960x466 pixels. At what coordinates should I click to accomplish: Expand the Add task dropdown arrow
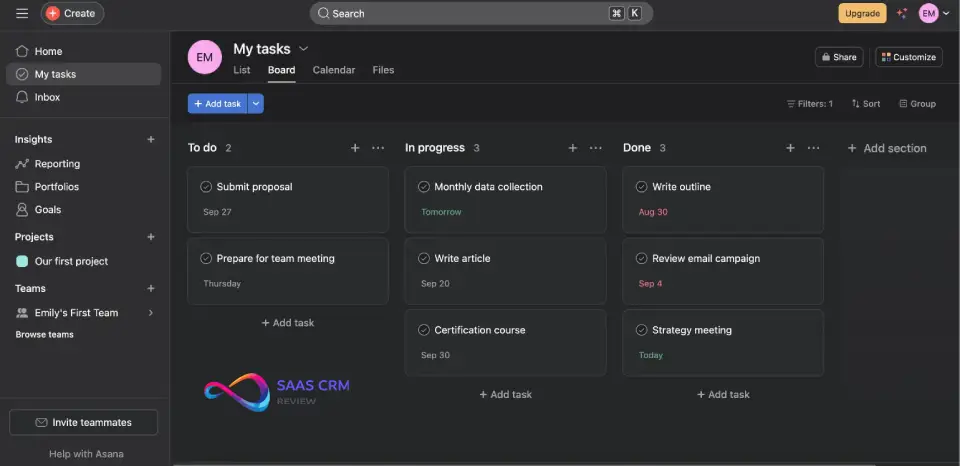click(256, 104)
